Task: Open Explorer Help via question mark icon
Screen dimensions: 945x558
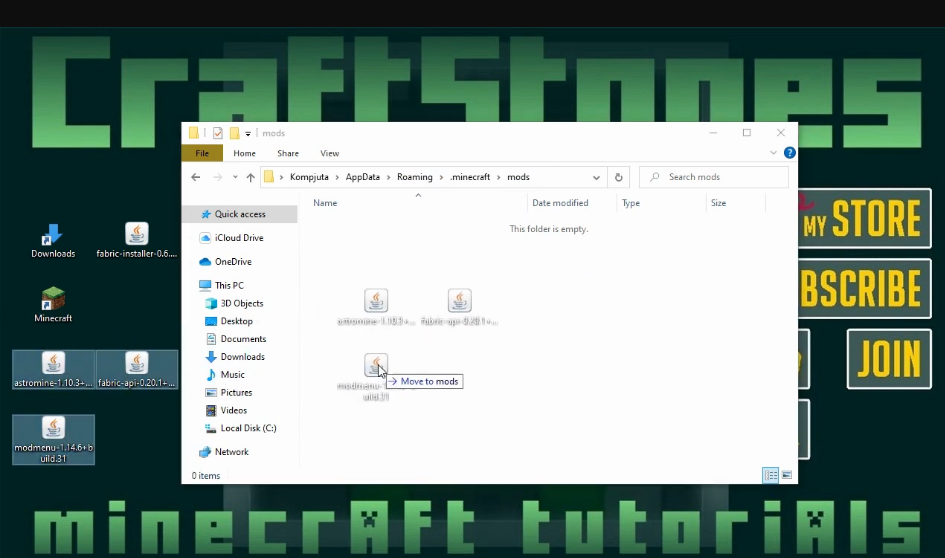Action: (790, 153)
